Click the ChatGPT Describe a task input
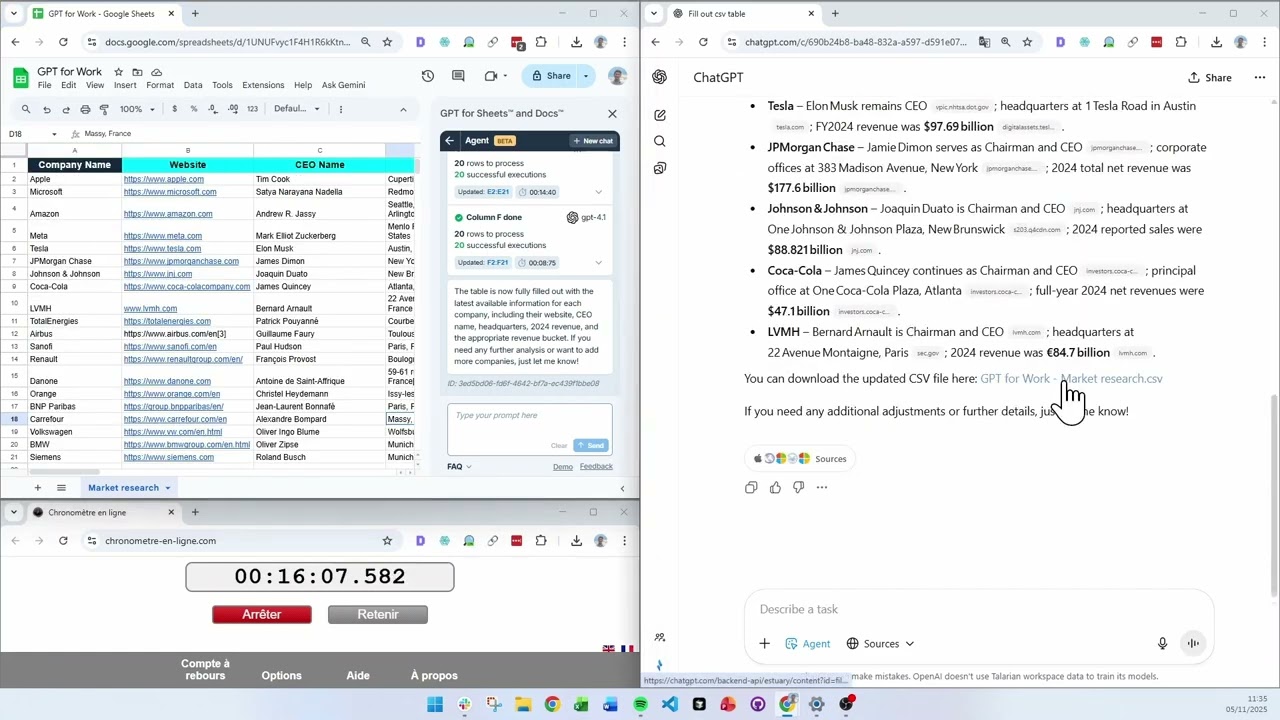The image size is (1280, 720). [x=978, y=609]
